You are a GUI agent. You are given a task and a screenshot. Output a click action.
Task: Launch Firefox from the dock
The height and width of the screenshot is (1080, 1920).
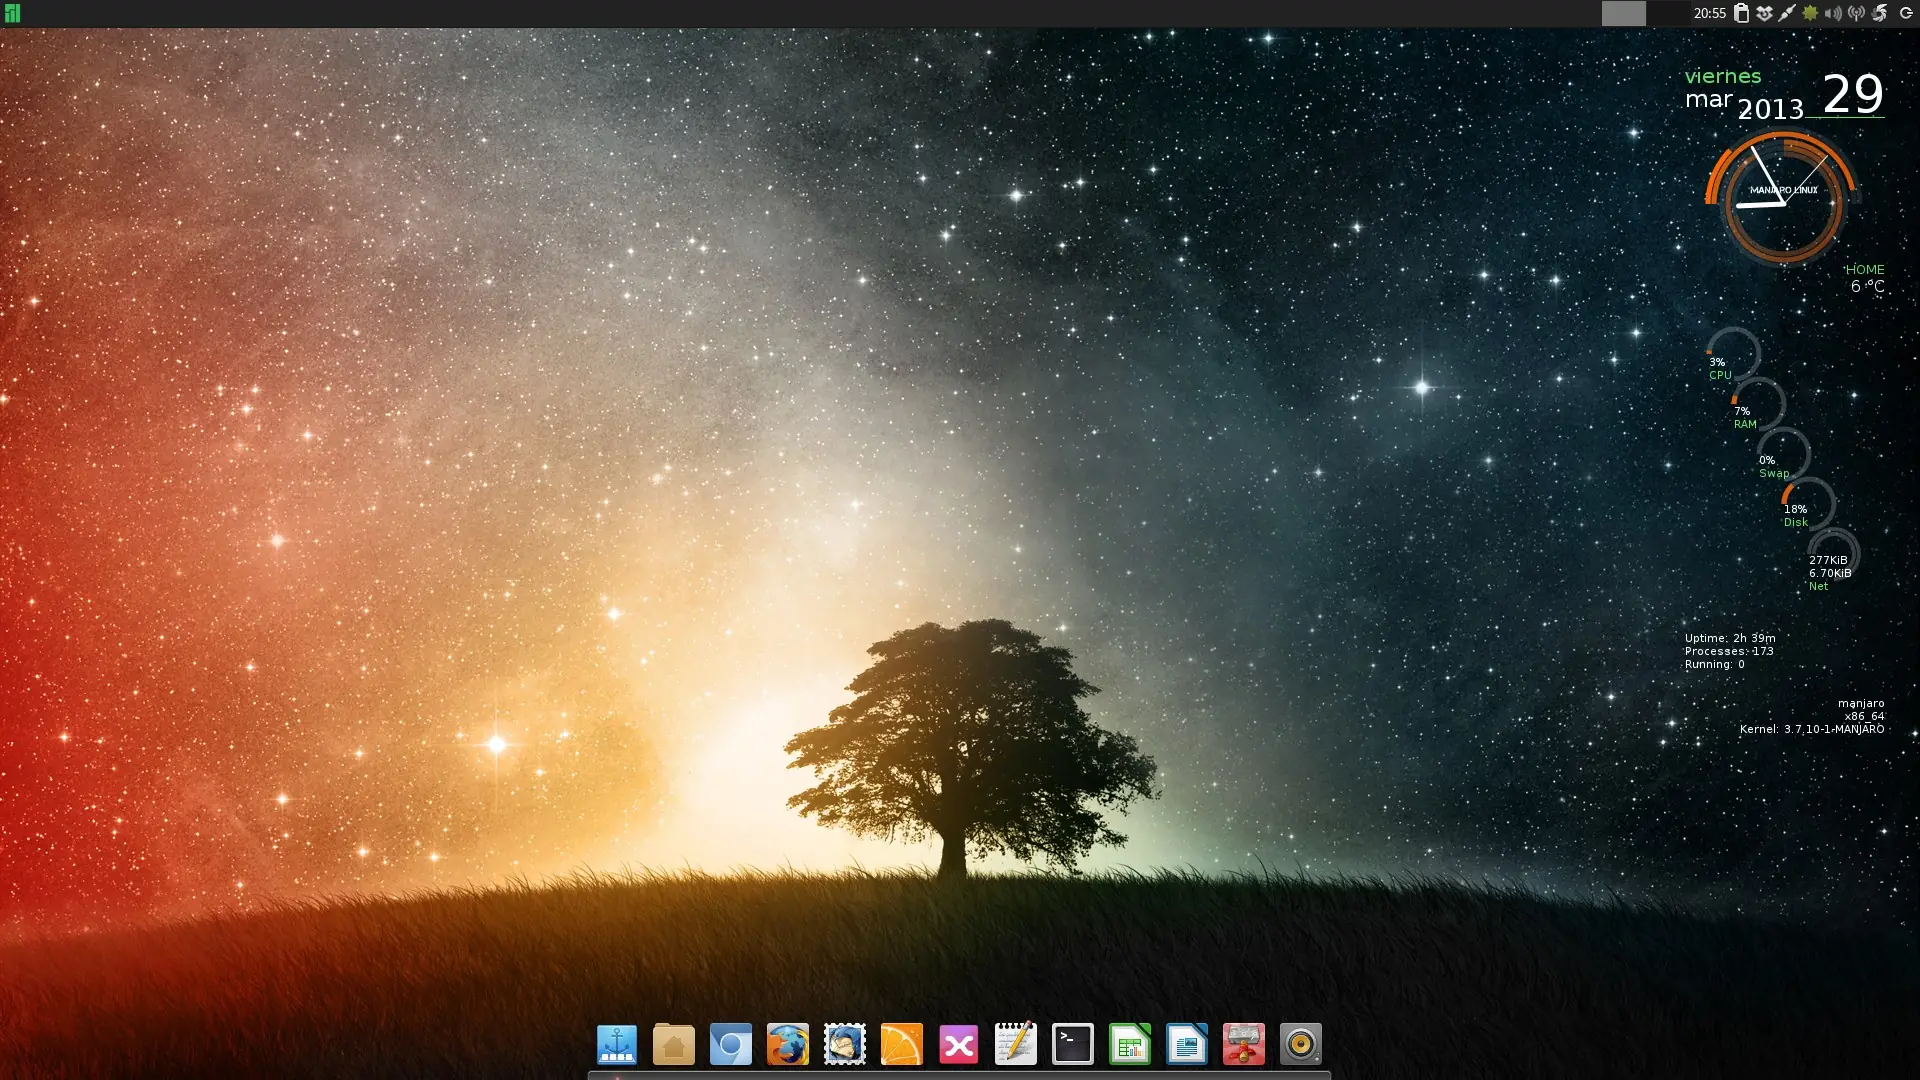pos(787,1045)
